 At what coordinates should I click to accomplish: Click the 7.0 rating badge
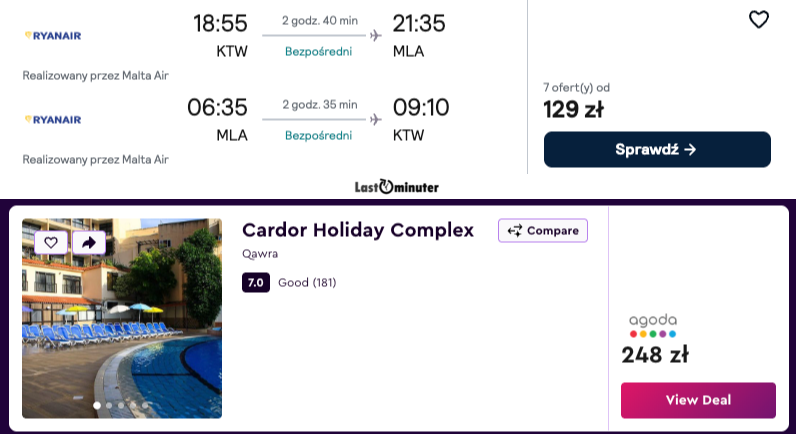point(255,283)
